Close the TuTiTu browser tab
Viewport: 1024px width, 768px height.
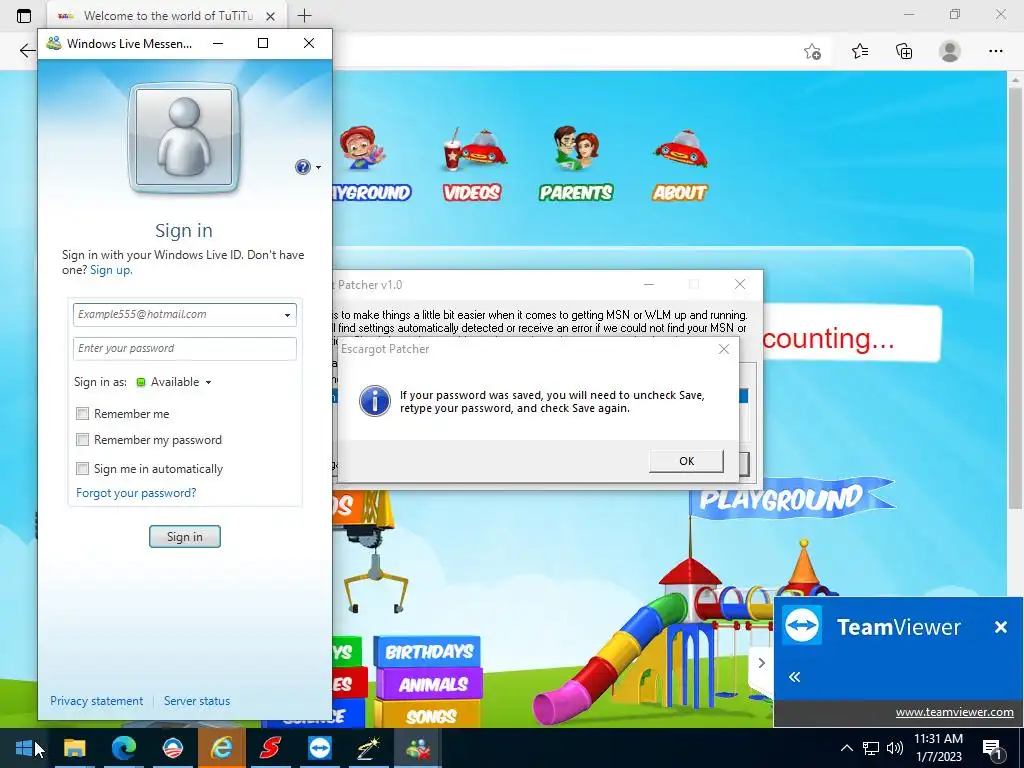[x=270, y=16]
